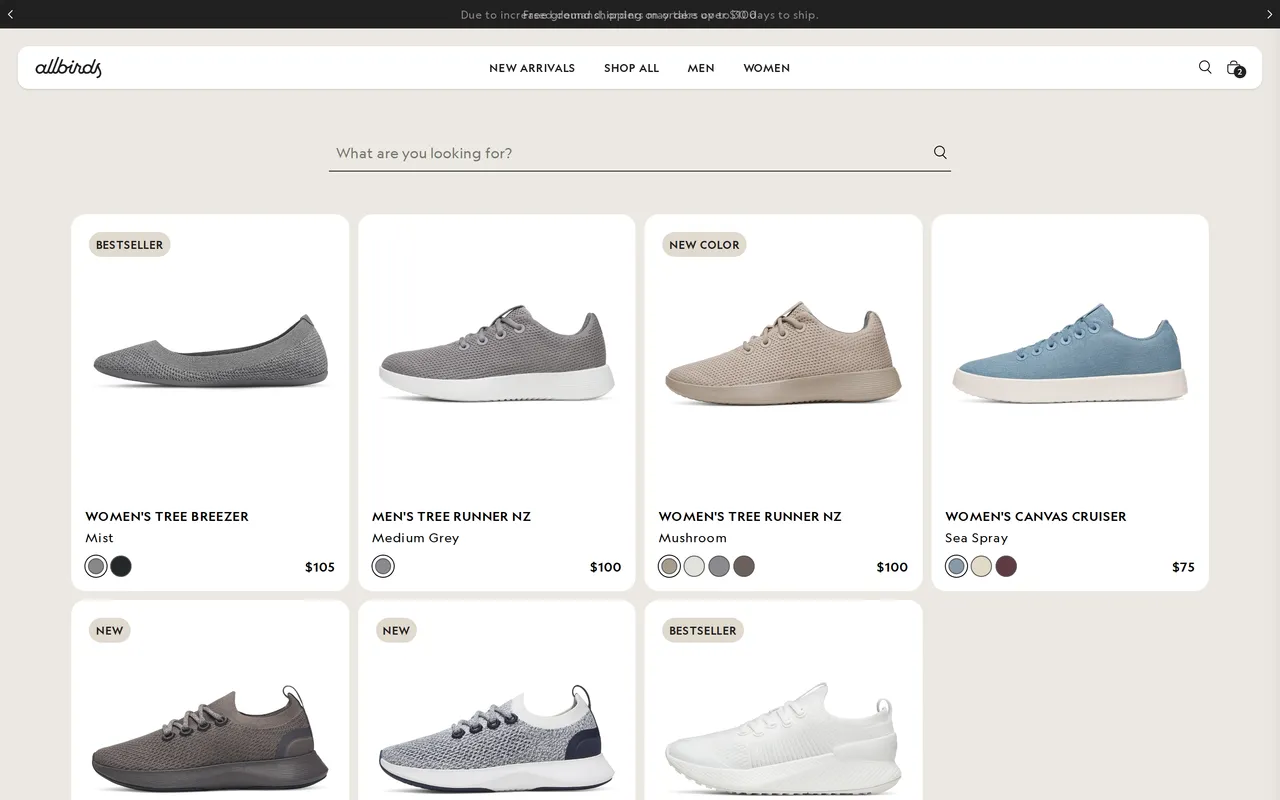The height and width of the screenshot is (800, 1280).
Task: Open Women's Tree Breezer product title
Action: point(167,516)
